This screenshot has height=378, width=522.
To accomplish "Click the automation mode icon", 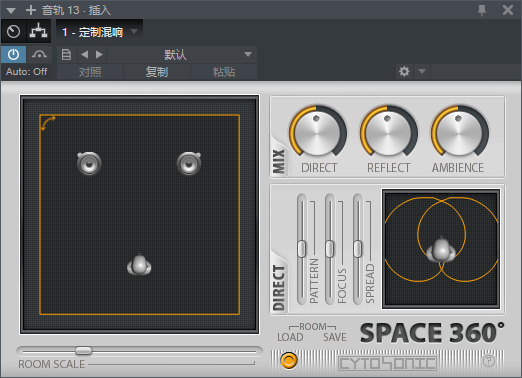I will (39, 54).
